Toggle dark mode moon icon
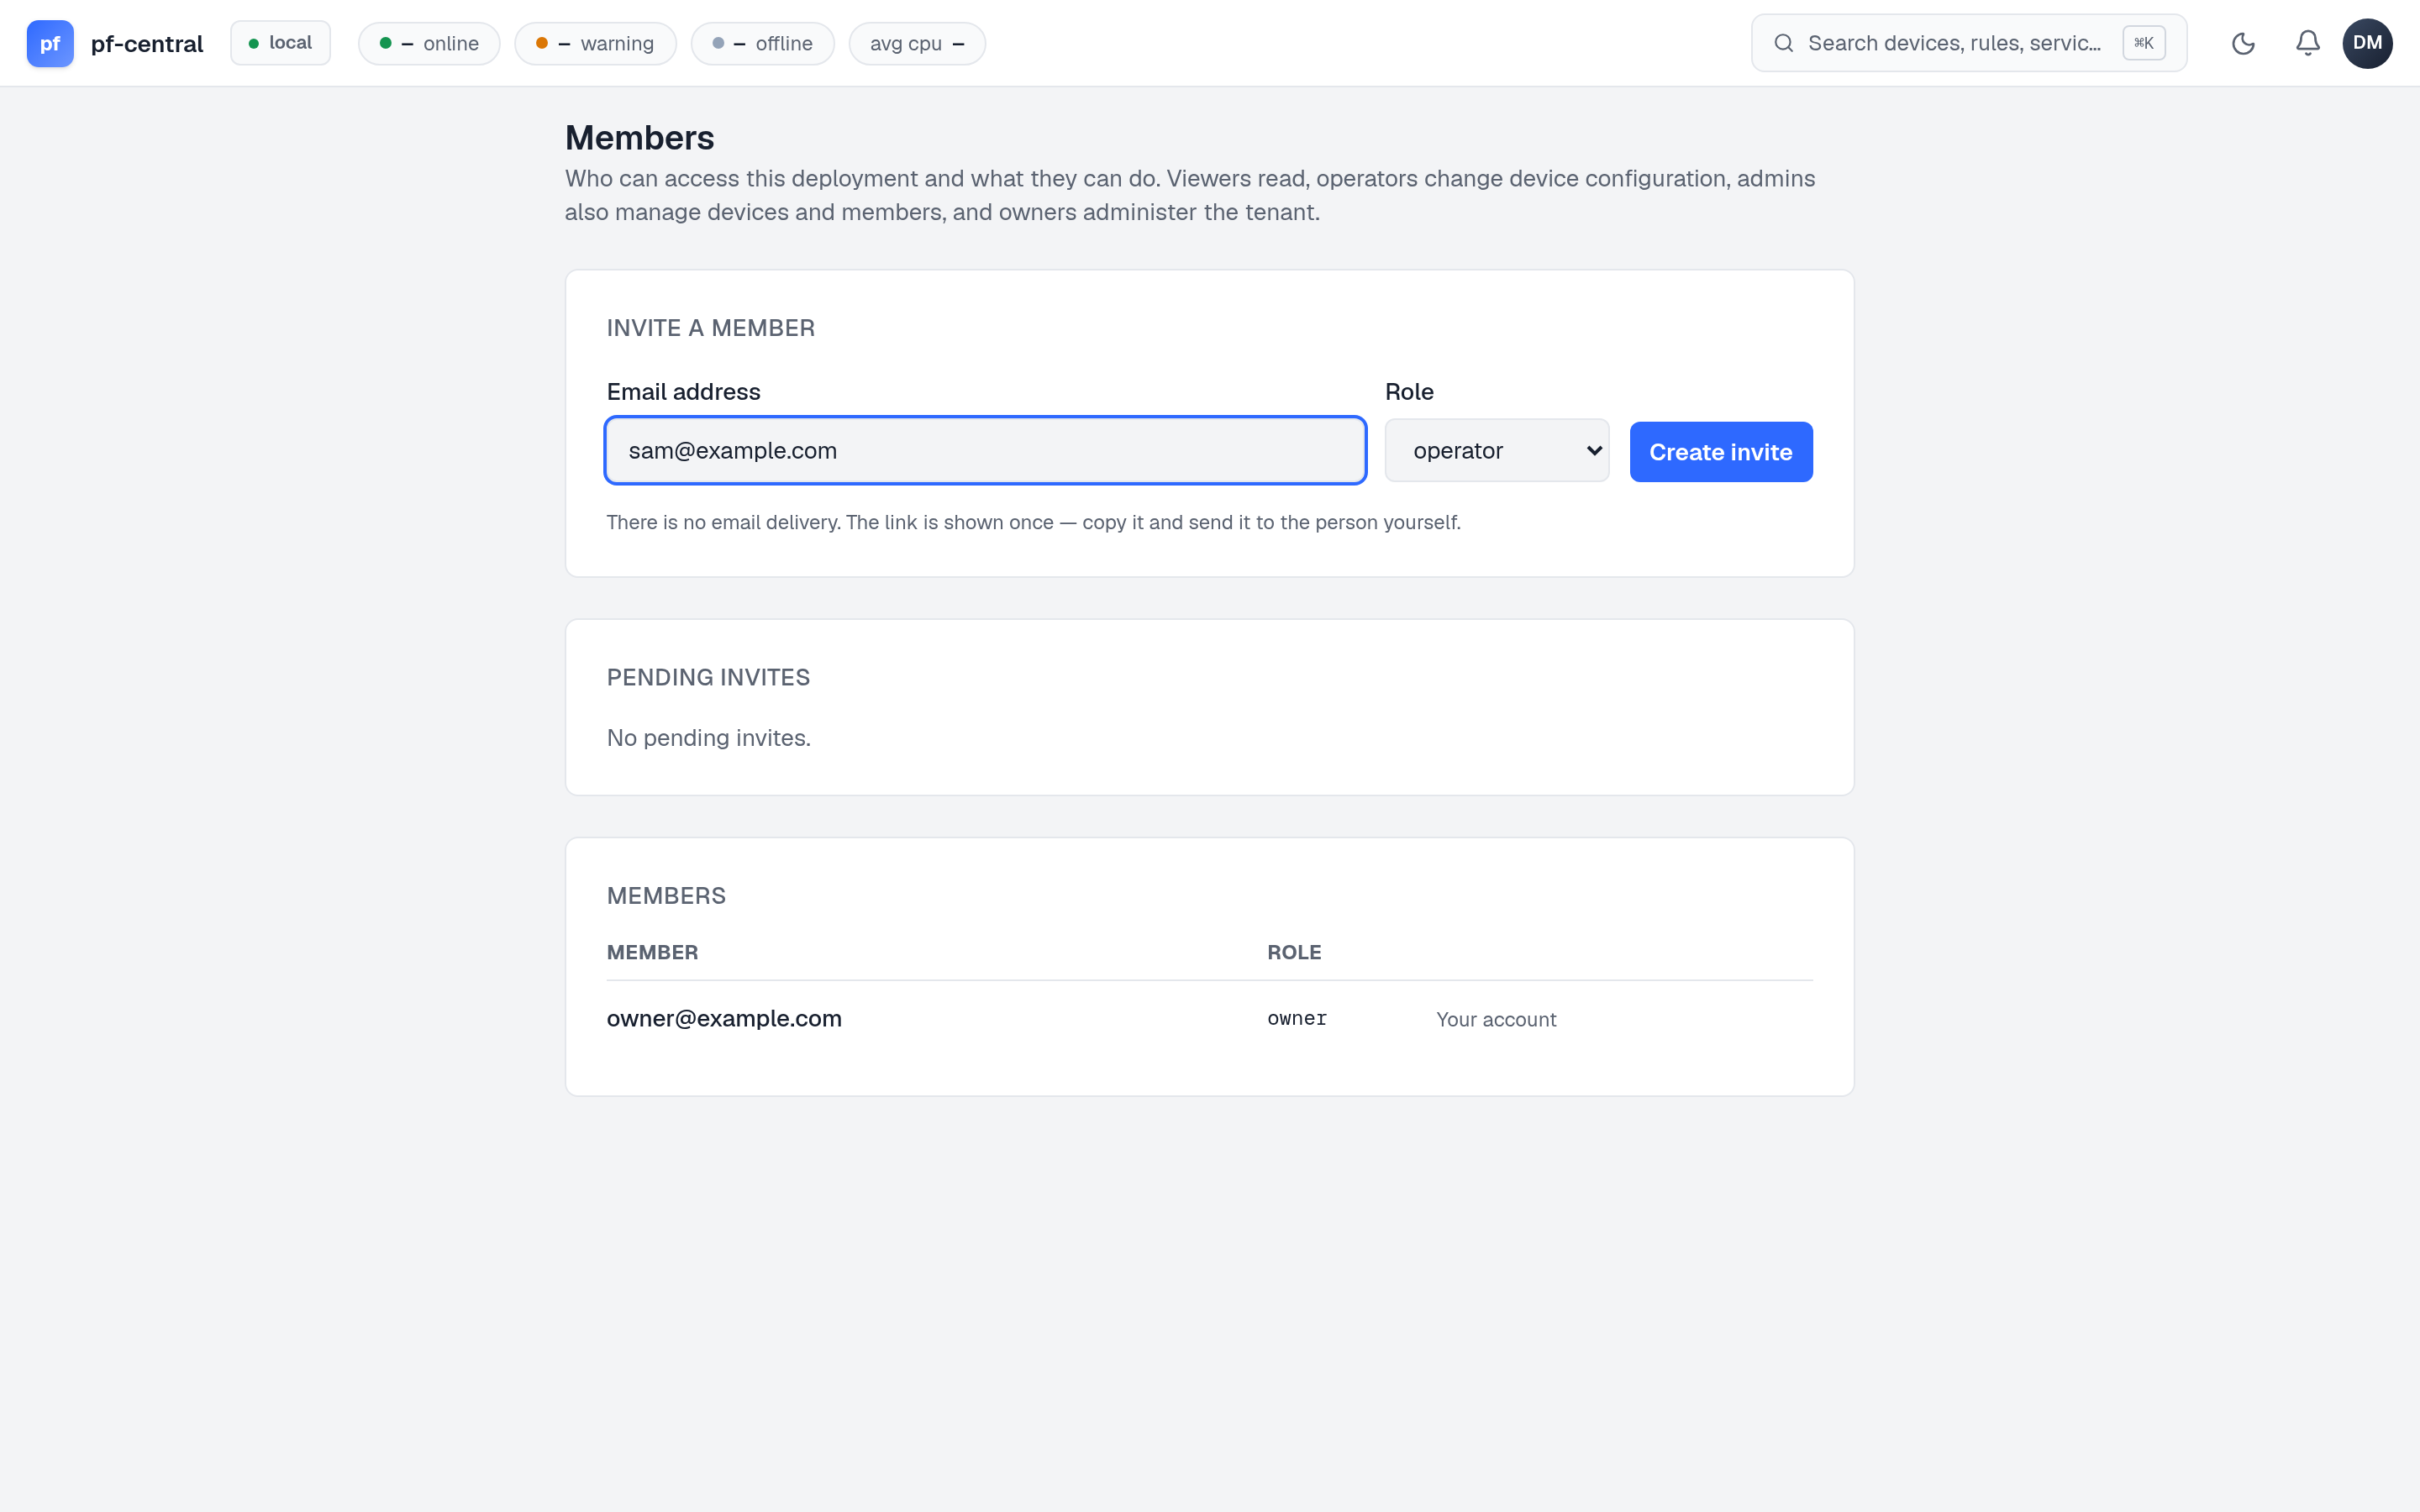 [x=2243, y=43]
